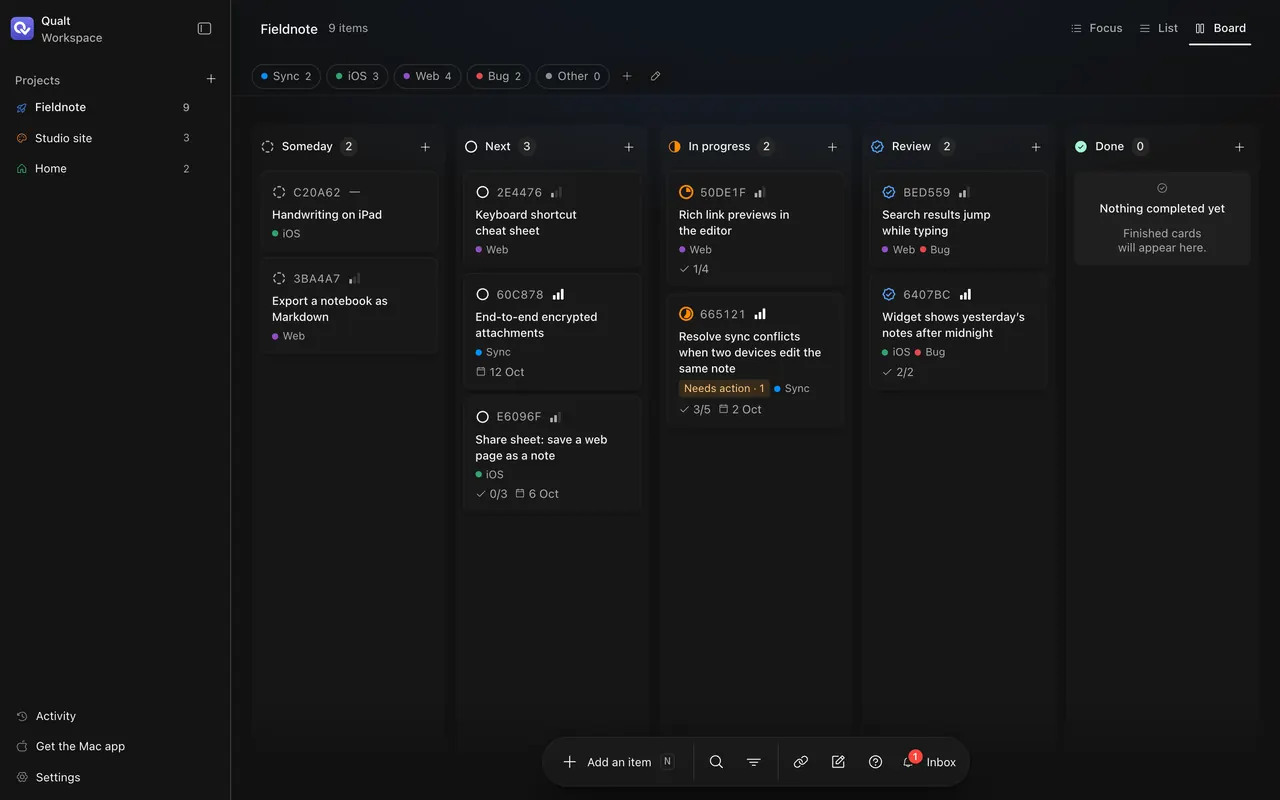Toggle the Other tag filter chip
The width and height of the screenshot is (1280, 800).
point(573,76)
